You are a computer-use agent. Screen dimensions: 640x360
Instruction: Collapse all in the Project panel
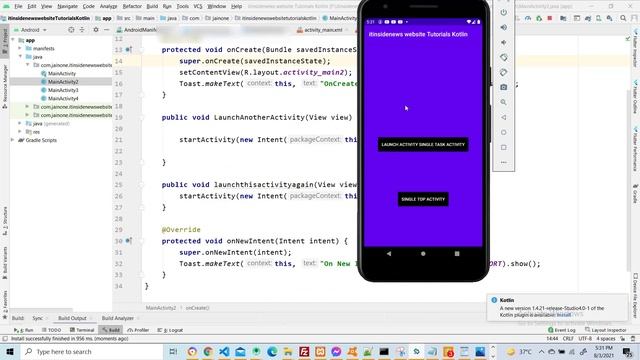[x=82, y=30]
